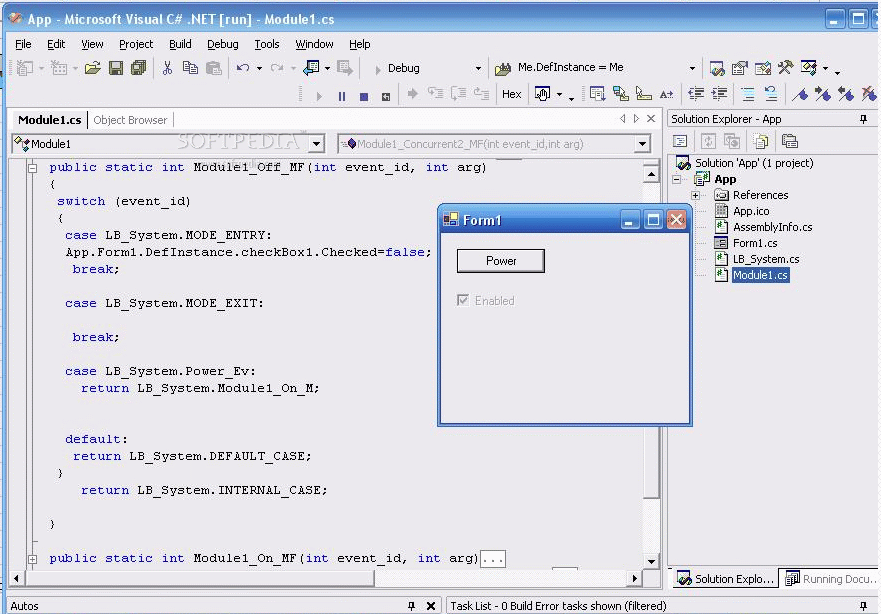Save the file with the floppy disk icon
The height and width of the screenshot is (614, 881).
(116, 68)
